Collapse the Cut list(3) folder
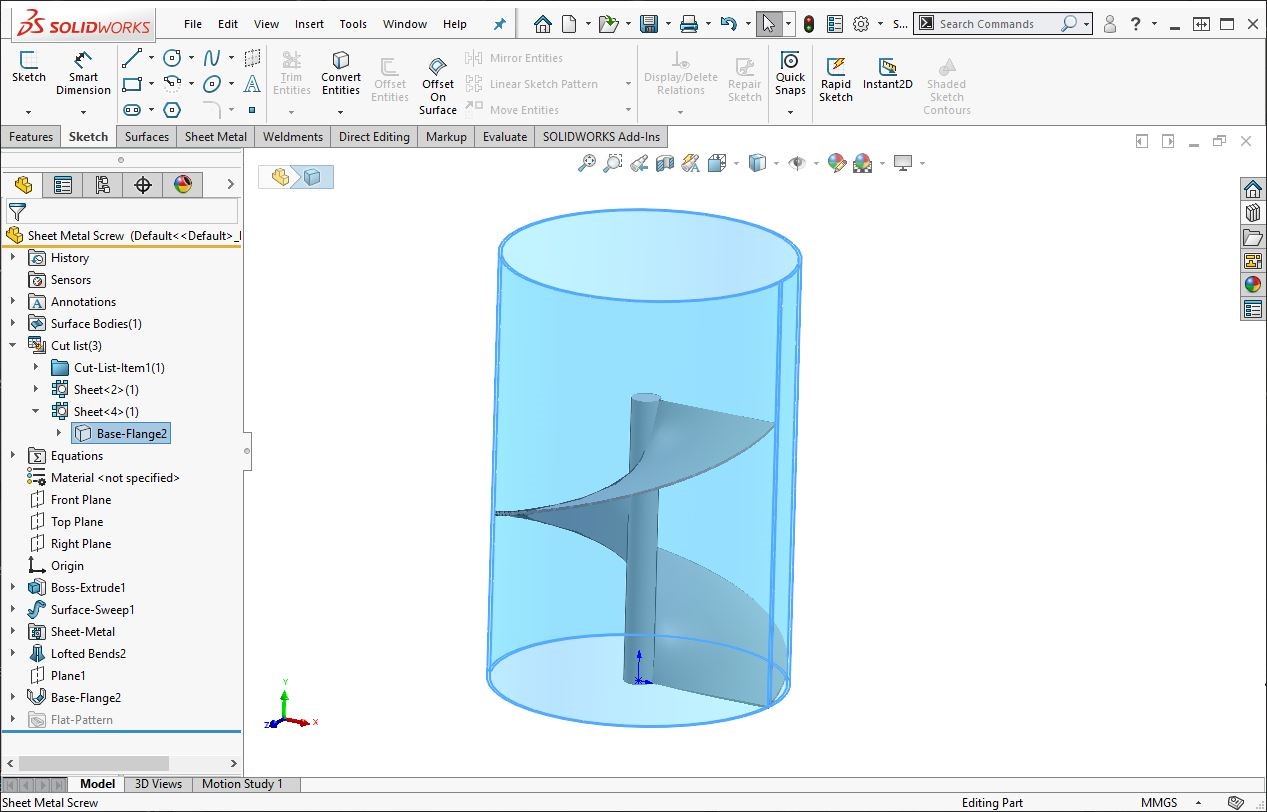This screenshot has height=812, width=1267. pos(13,346)
